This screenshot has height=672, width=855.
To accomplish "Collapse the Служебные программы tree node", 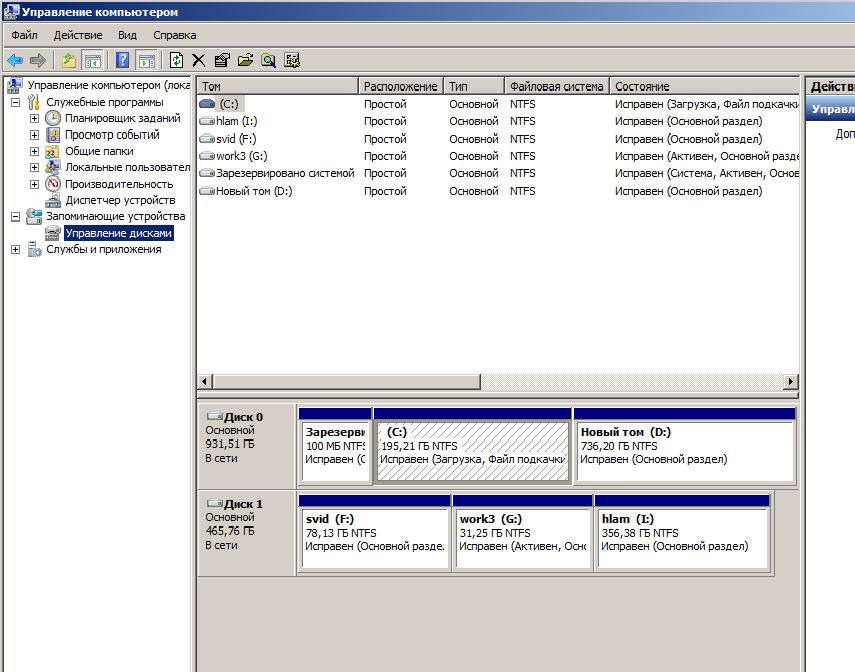I will point(15,102).
